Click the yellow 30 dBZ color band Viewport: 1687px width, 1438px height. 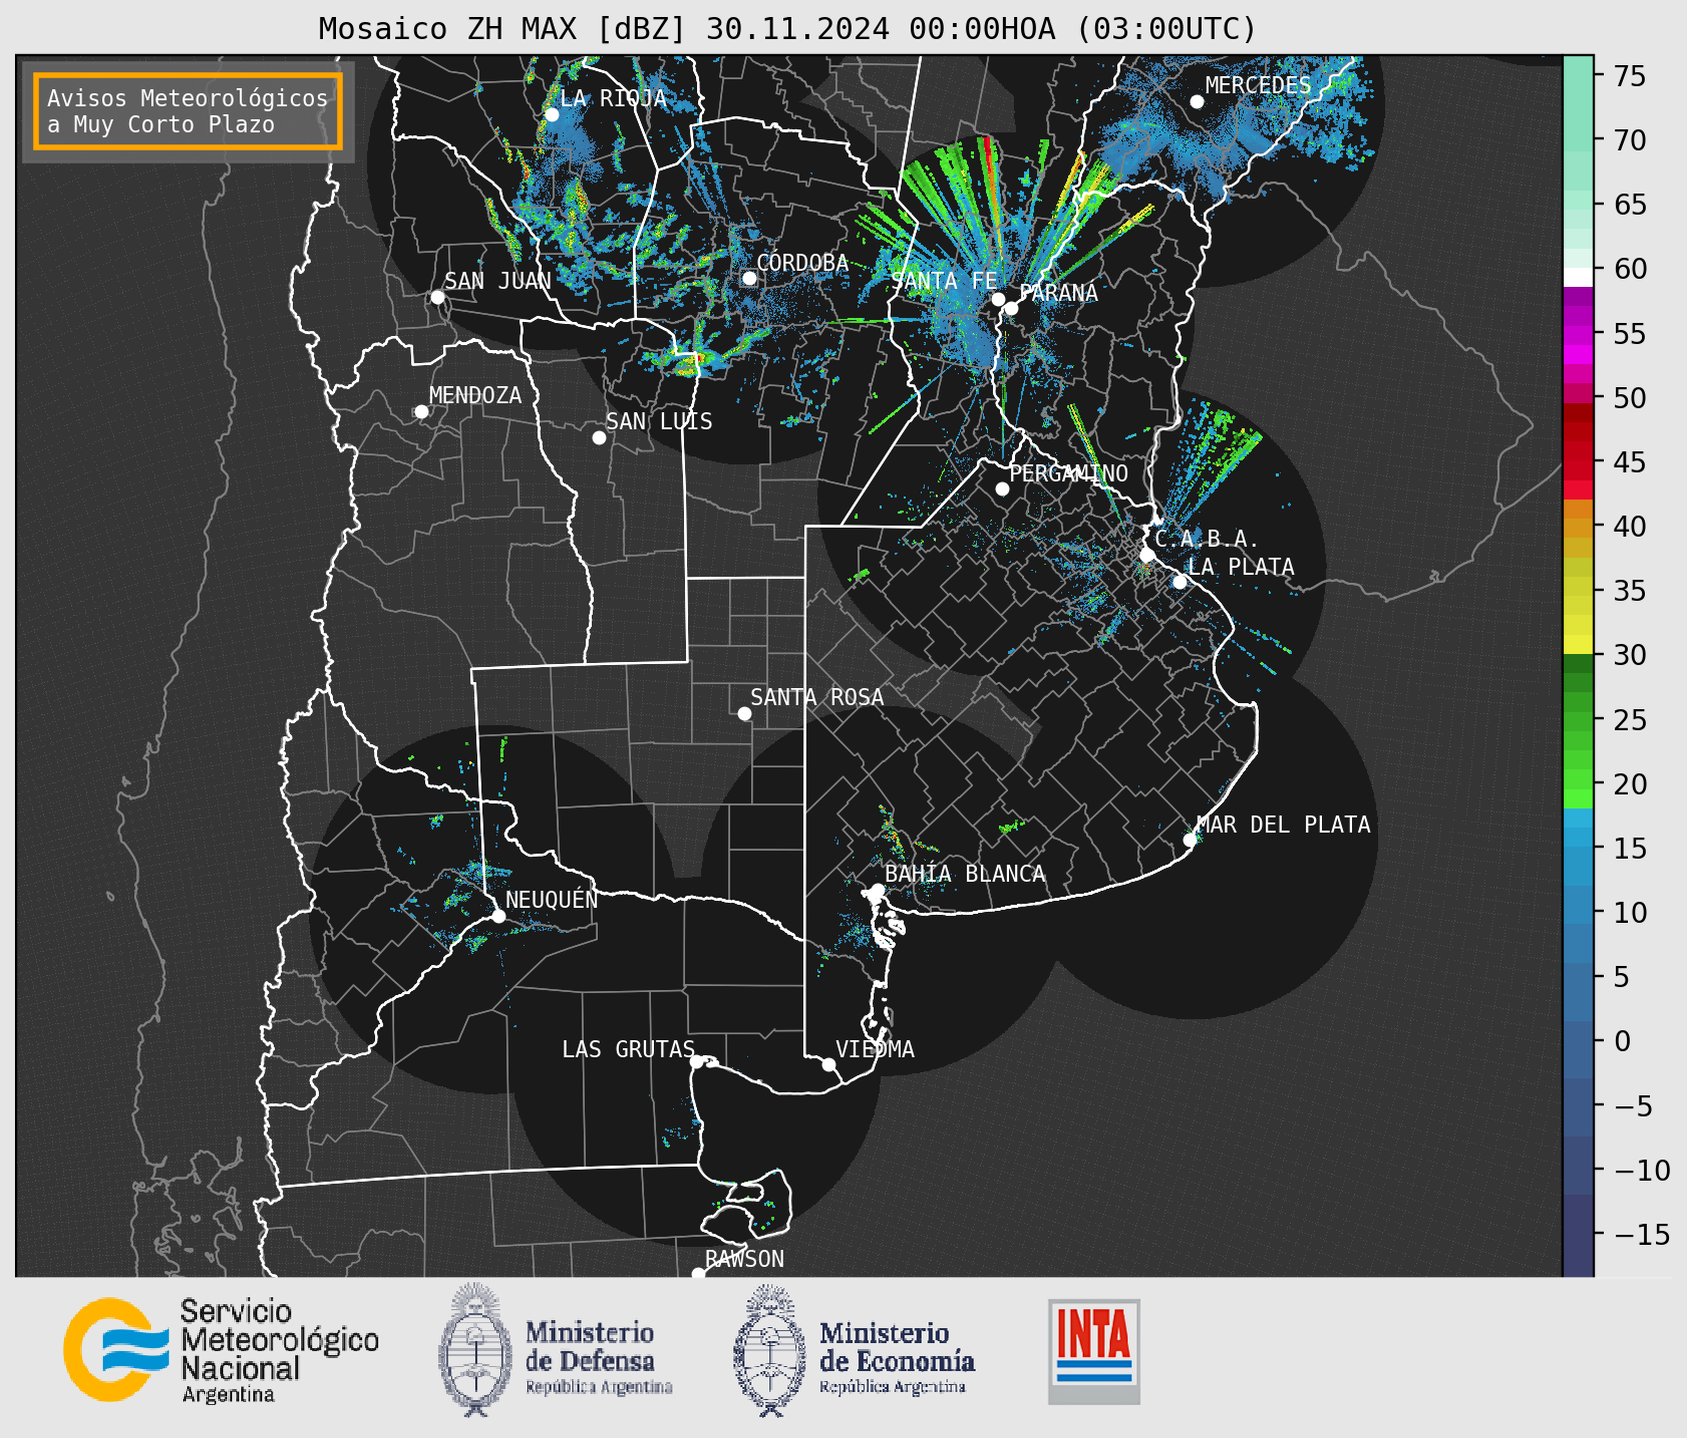[x=1578, y=644]
